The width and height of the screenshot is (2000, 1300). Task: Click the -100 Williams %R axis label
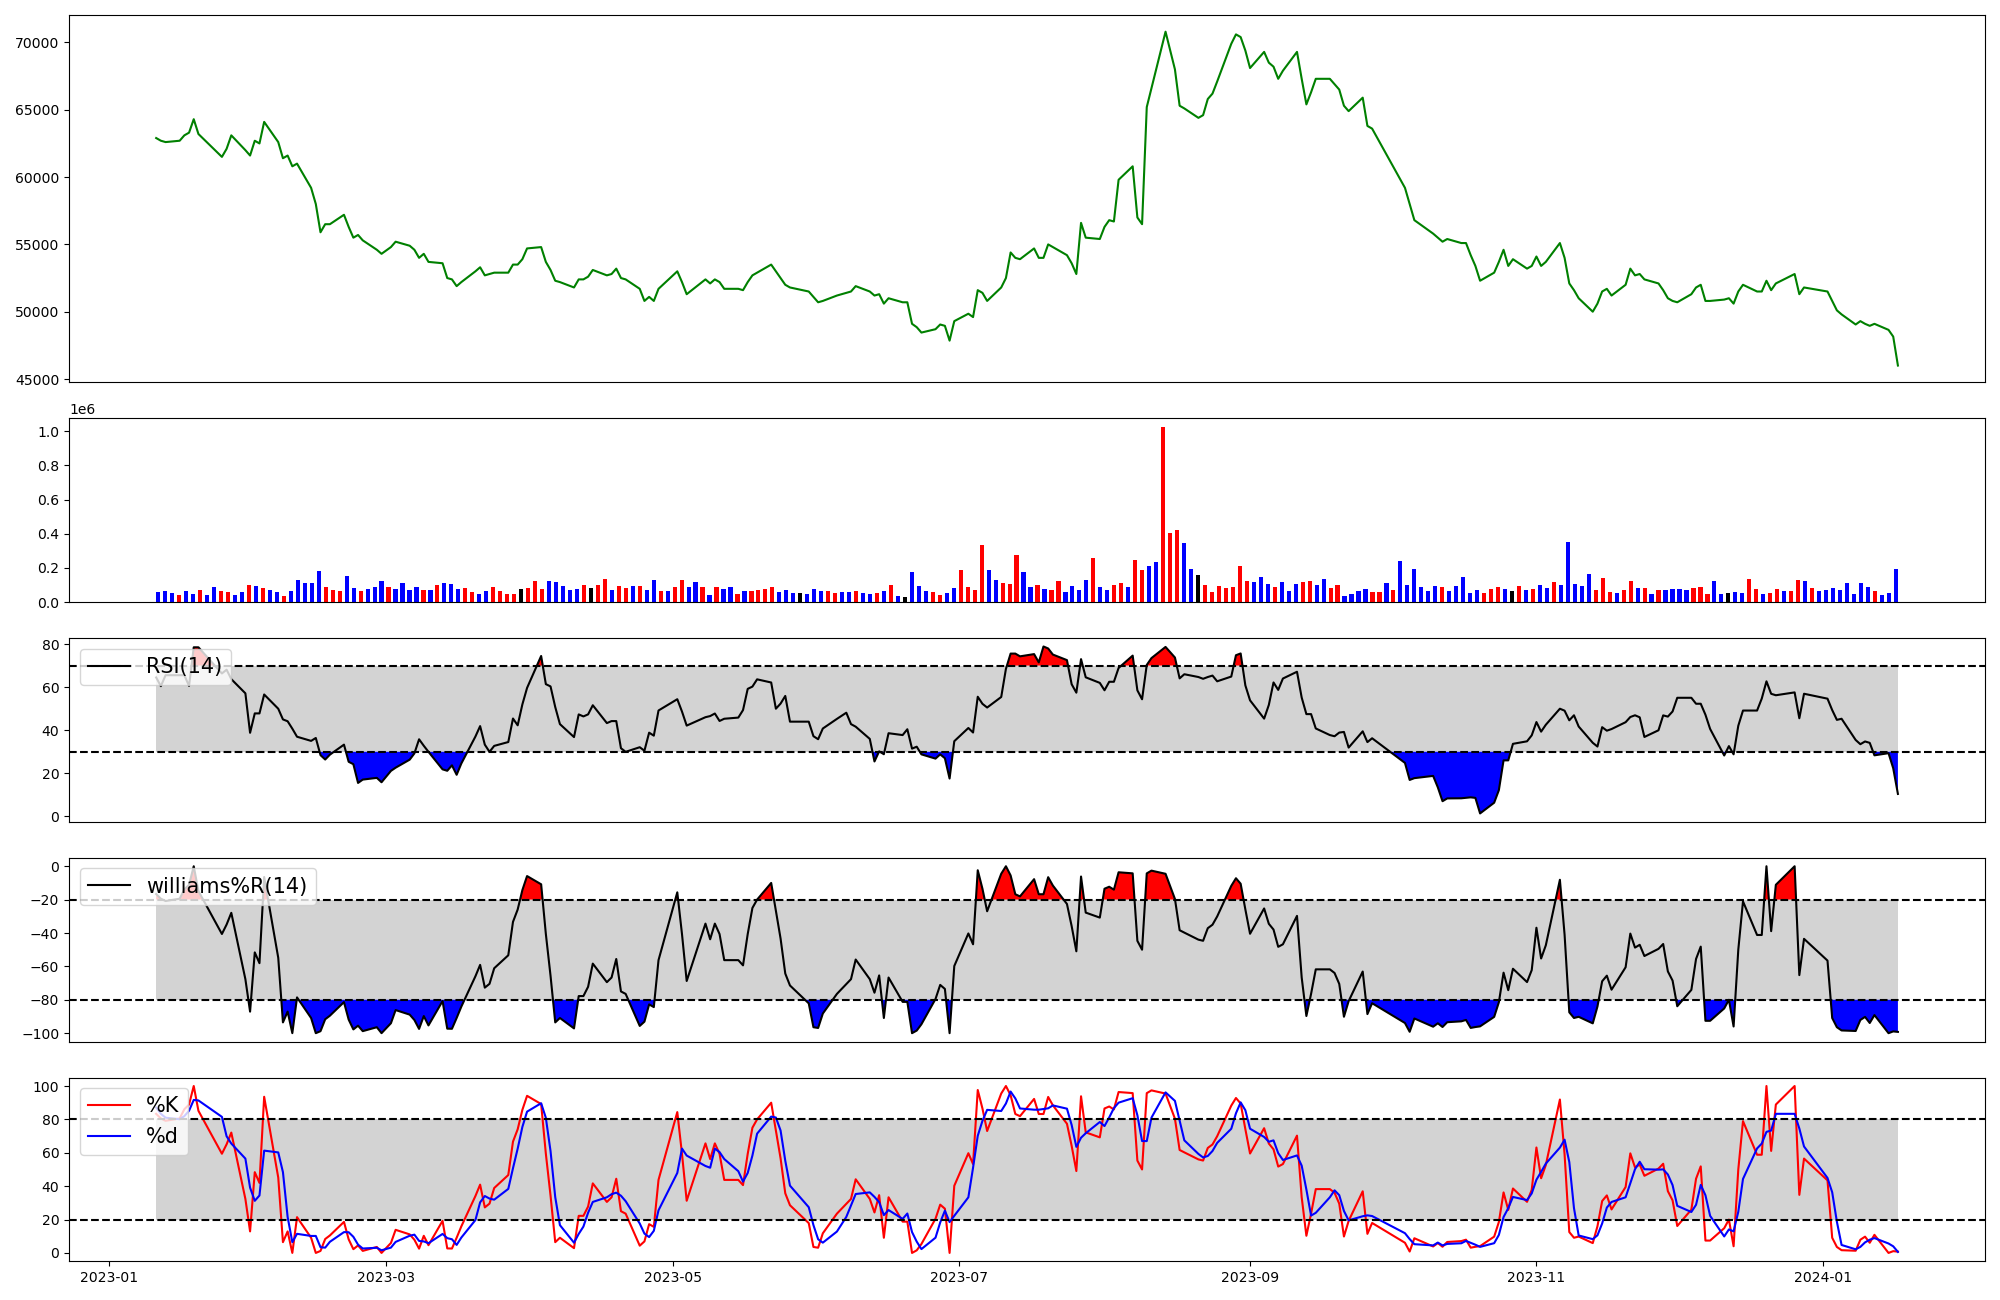coord(40,1033)
